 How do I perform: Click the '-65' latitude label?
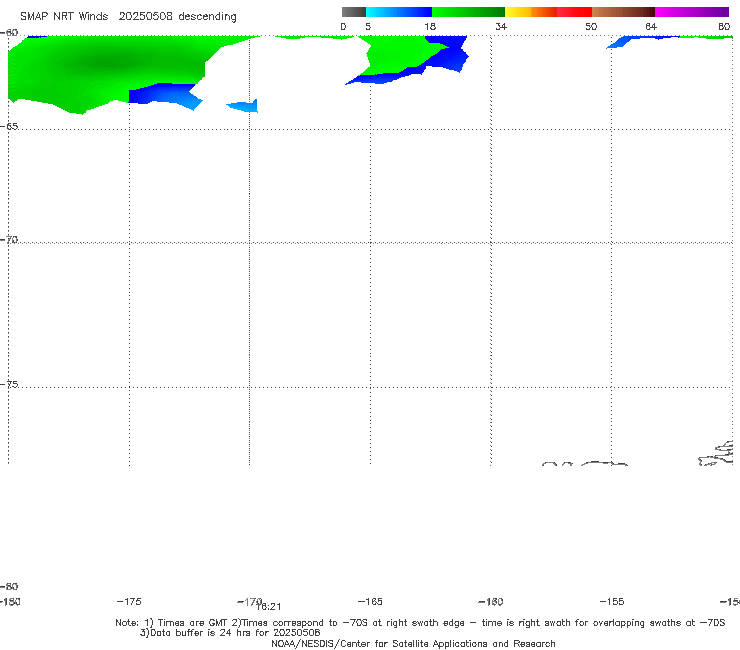[x=9, y=126]
